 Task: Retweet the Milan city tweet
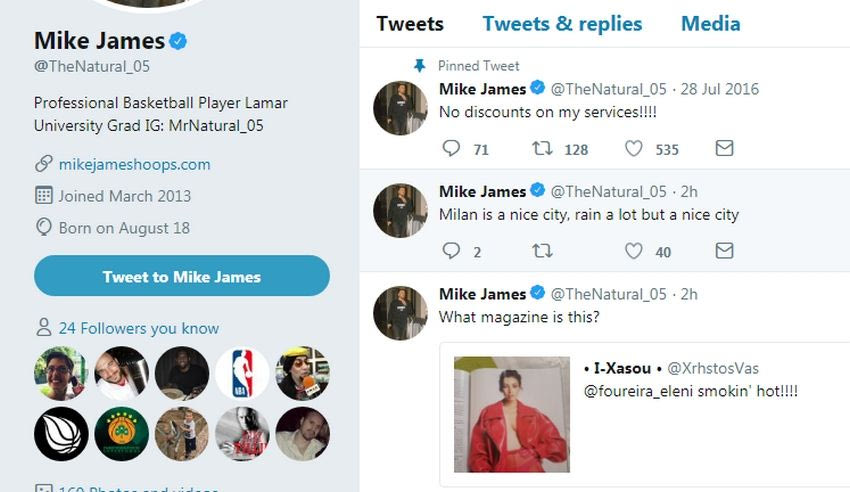pyautogui.click(x=542, y=251)
